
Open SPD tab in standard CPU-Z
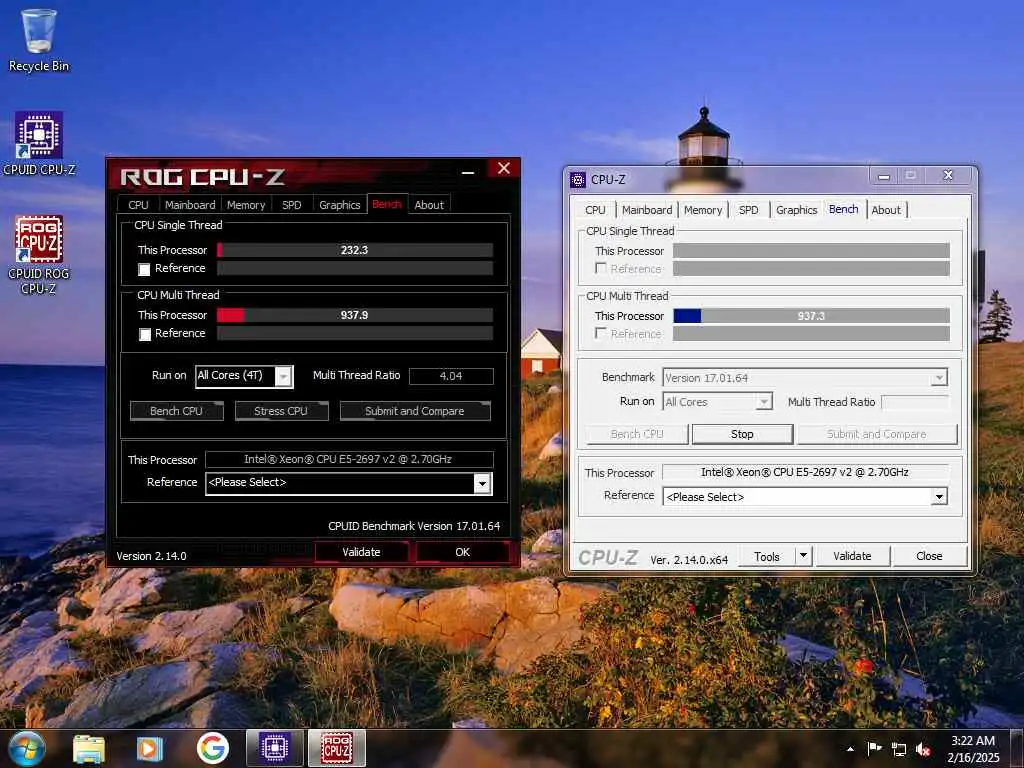click(x=748, y=210)
